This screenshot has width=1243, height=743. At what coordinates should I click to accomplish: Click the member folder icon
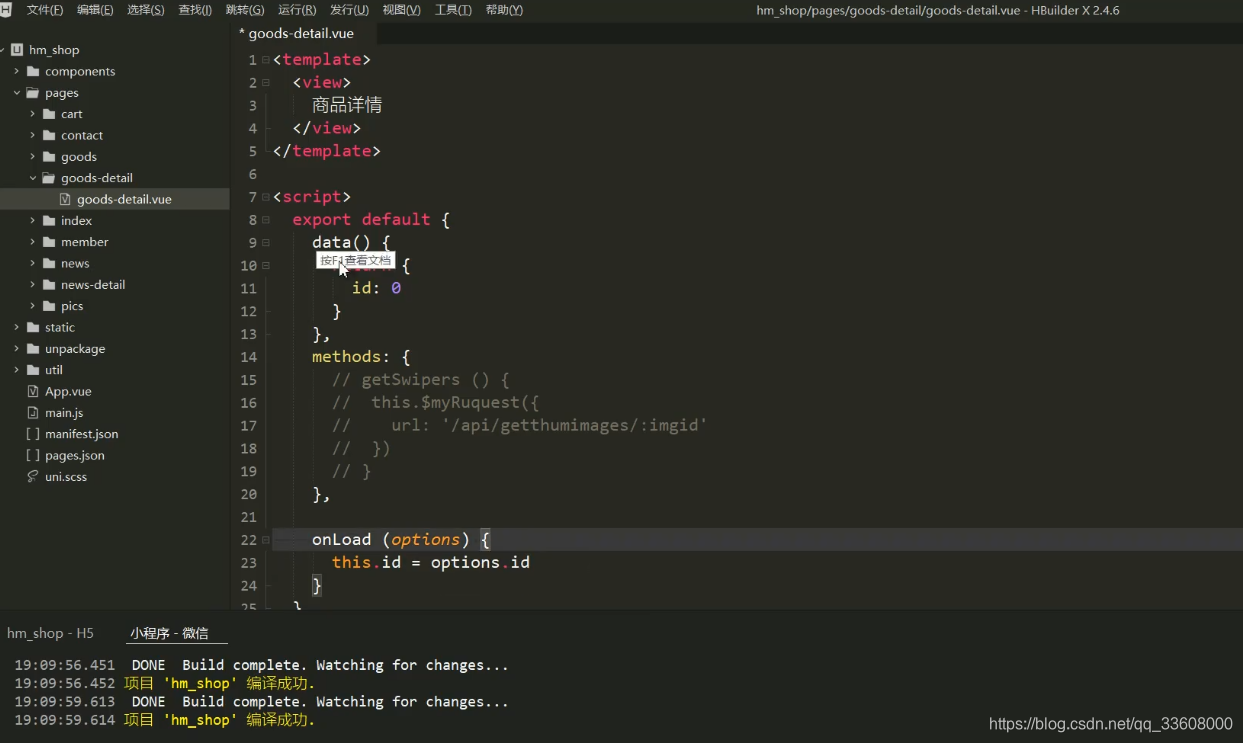[x=49, y=242]
